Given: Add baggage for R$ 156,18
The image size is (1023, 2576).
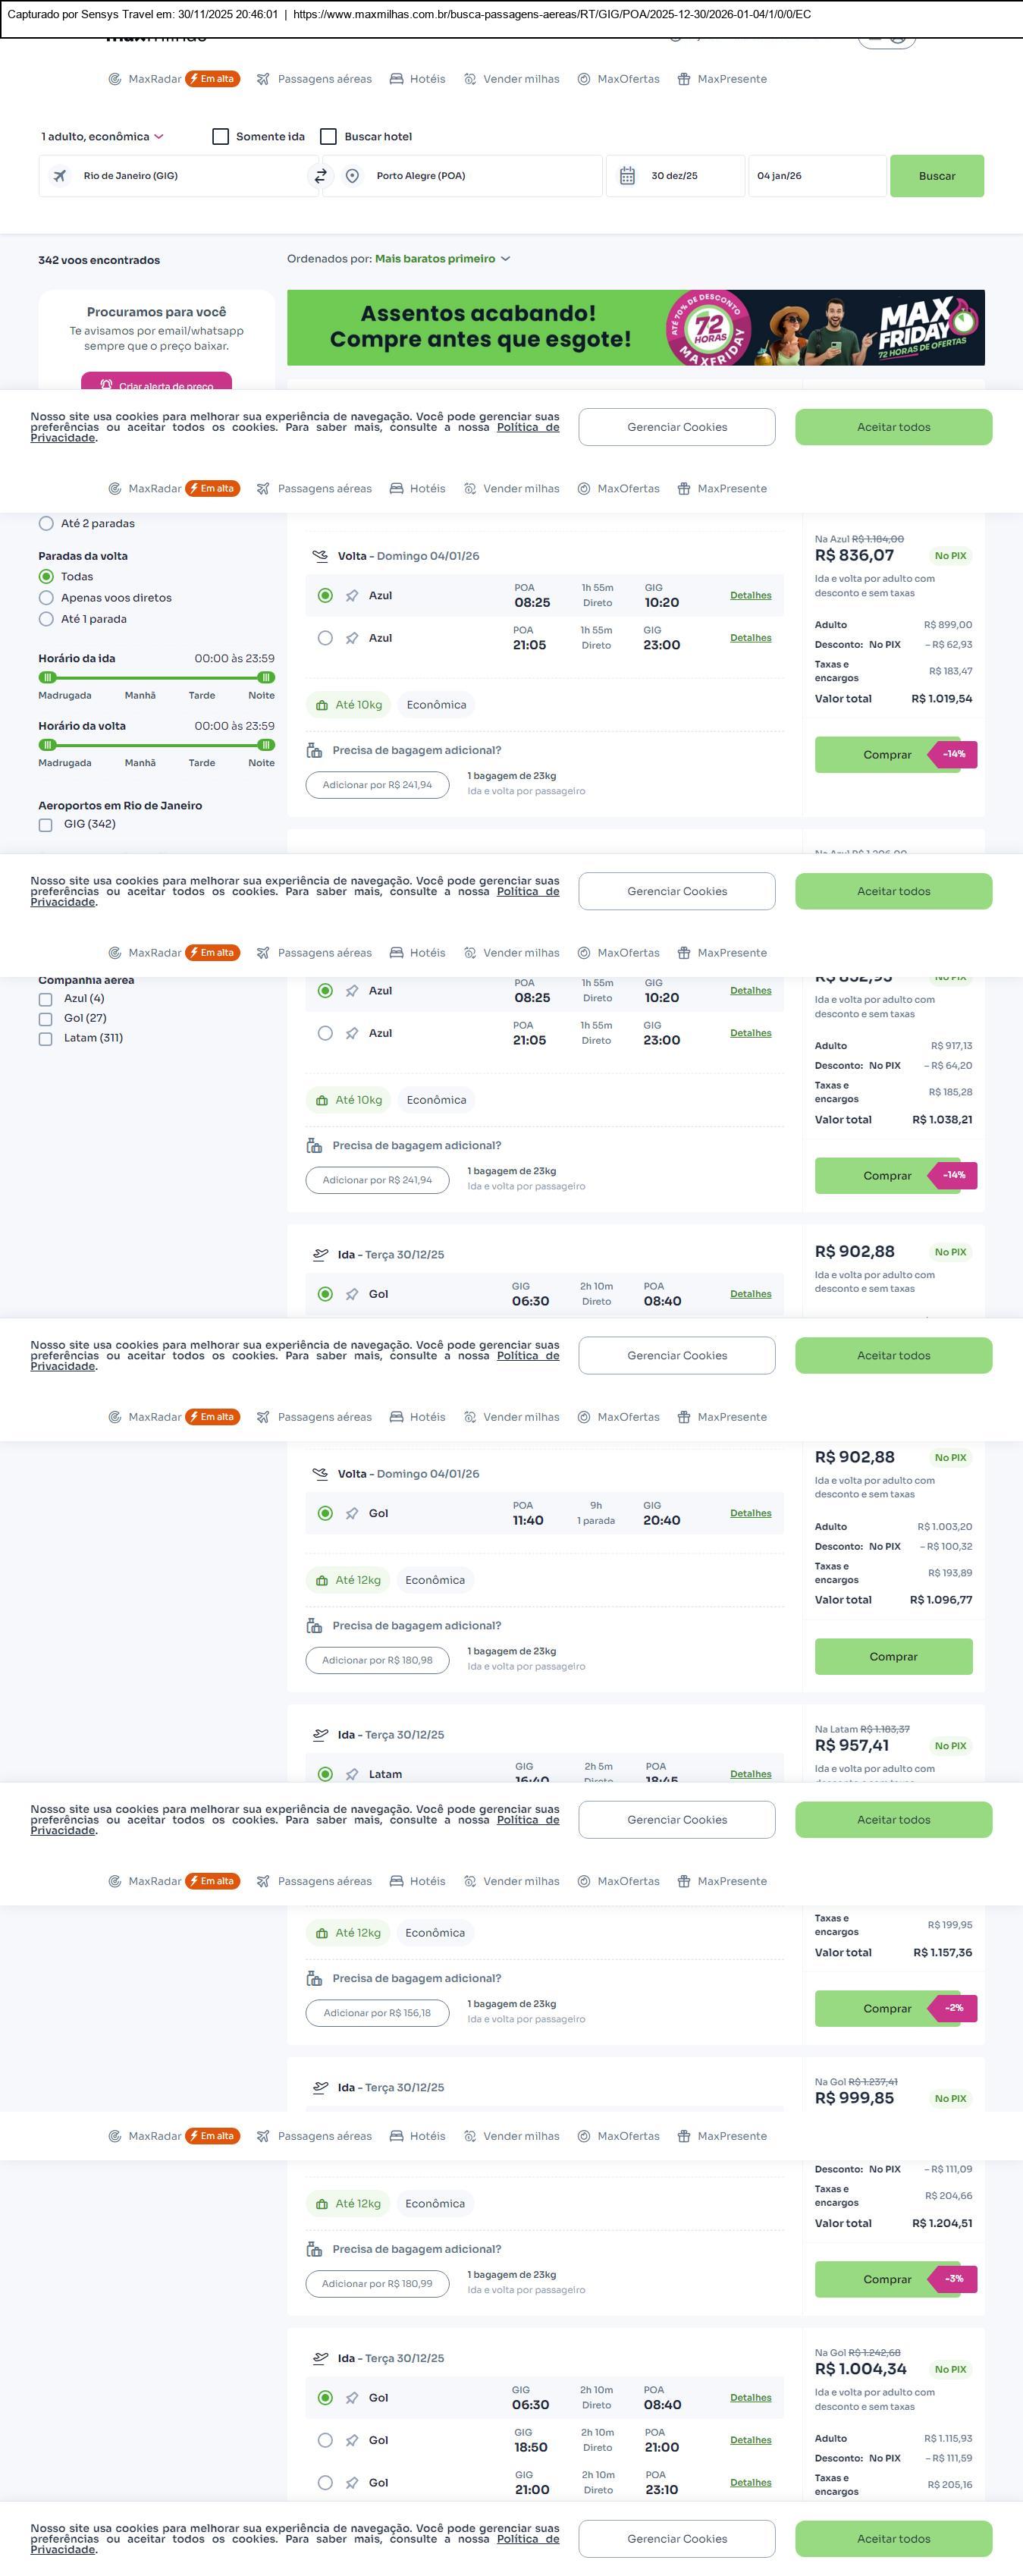Looking at the screenshot, I should (x=377, y=2012).
